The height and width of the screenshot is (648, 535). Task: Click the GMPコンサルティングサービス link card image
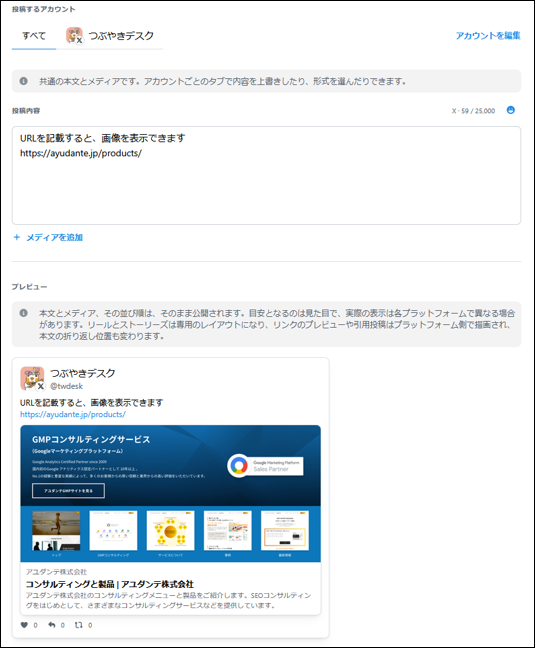(x=170, y=493)
